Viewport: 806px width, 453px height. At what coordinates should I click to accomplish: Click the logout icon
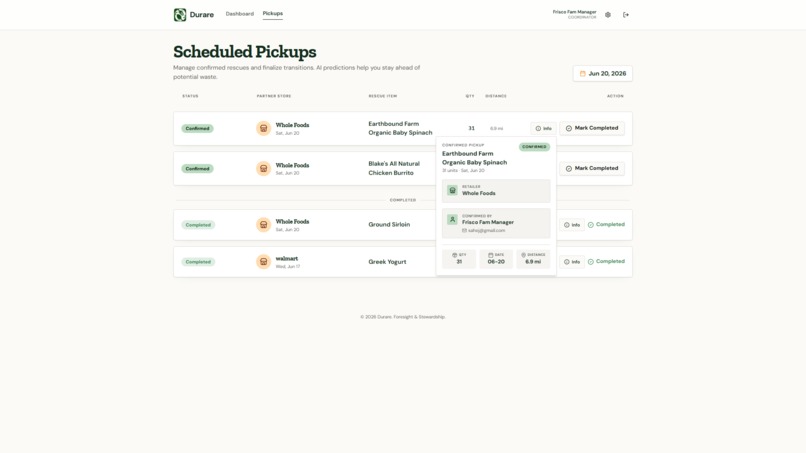click(x=626, y=15)
